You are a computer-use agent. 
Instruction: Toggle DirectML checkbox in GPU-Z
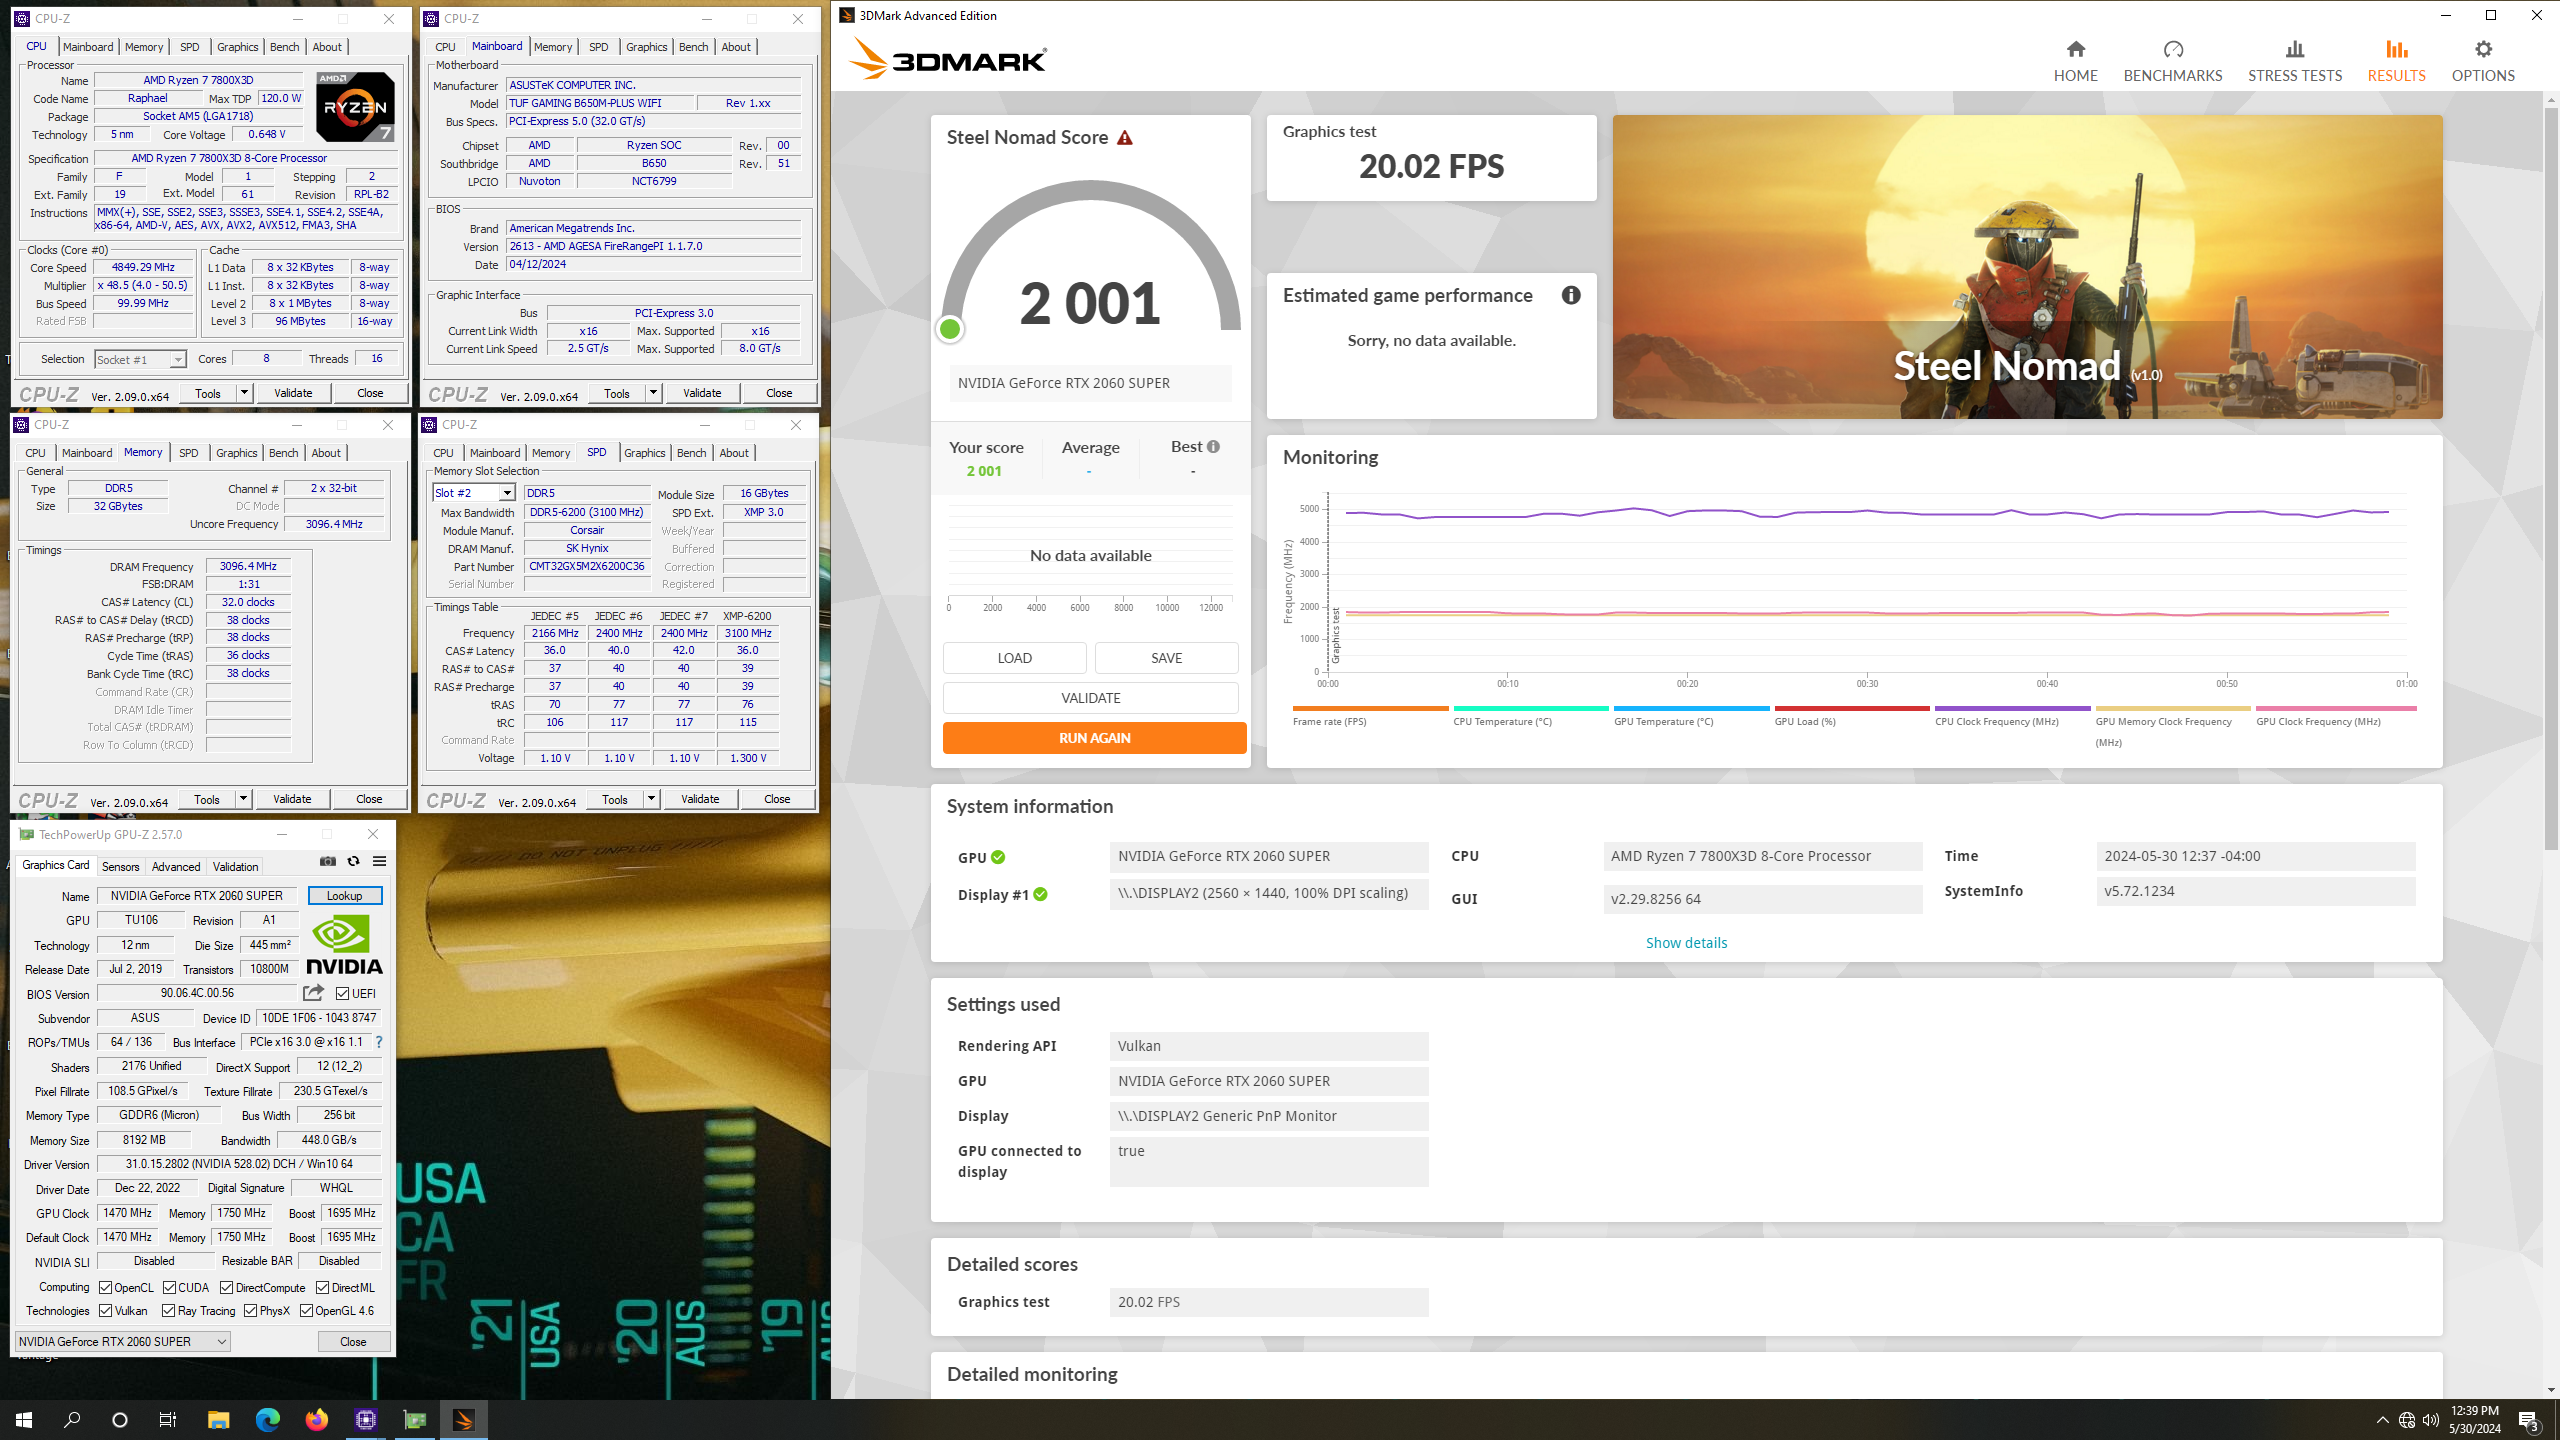click(322, 1287)
